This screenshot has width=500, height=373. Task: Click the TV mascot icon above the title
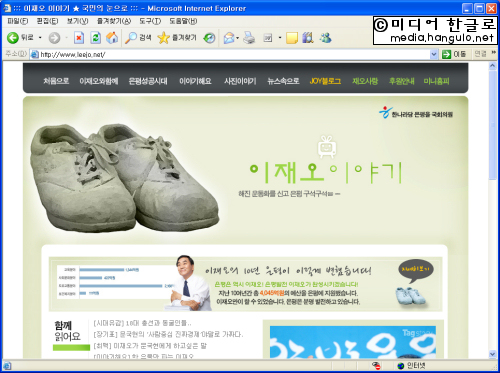tap(327, 146)
